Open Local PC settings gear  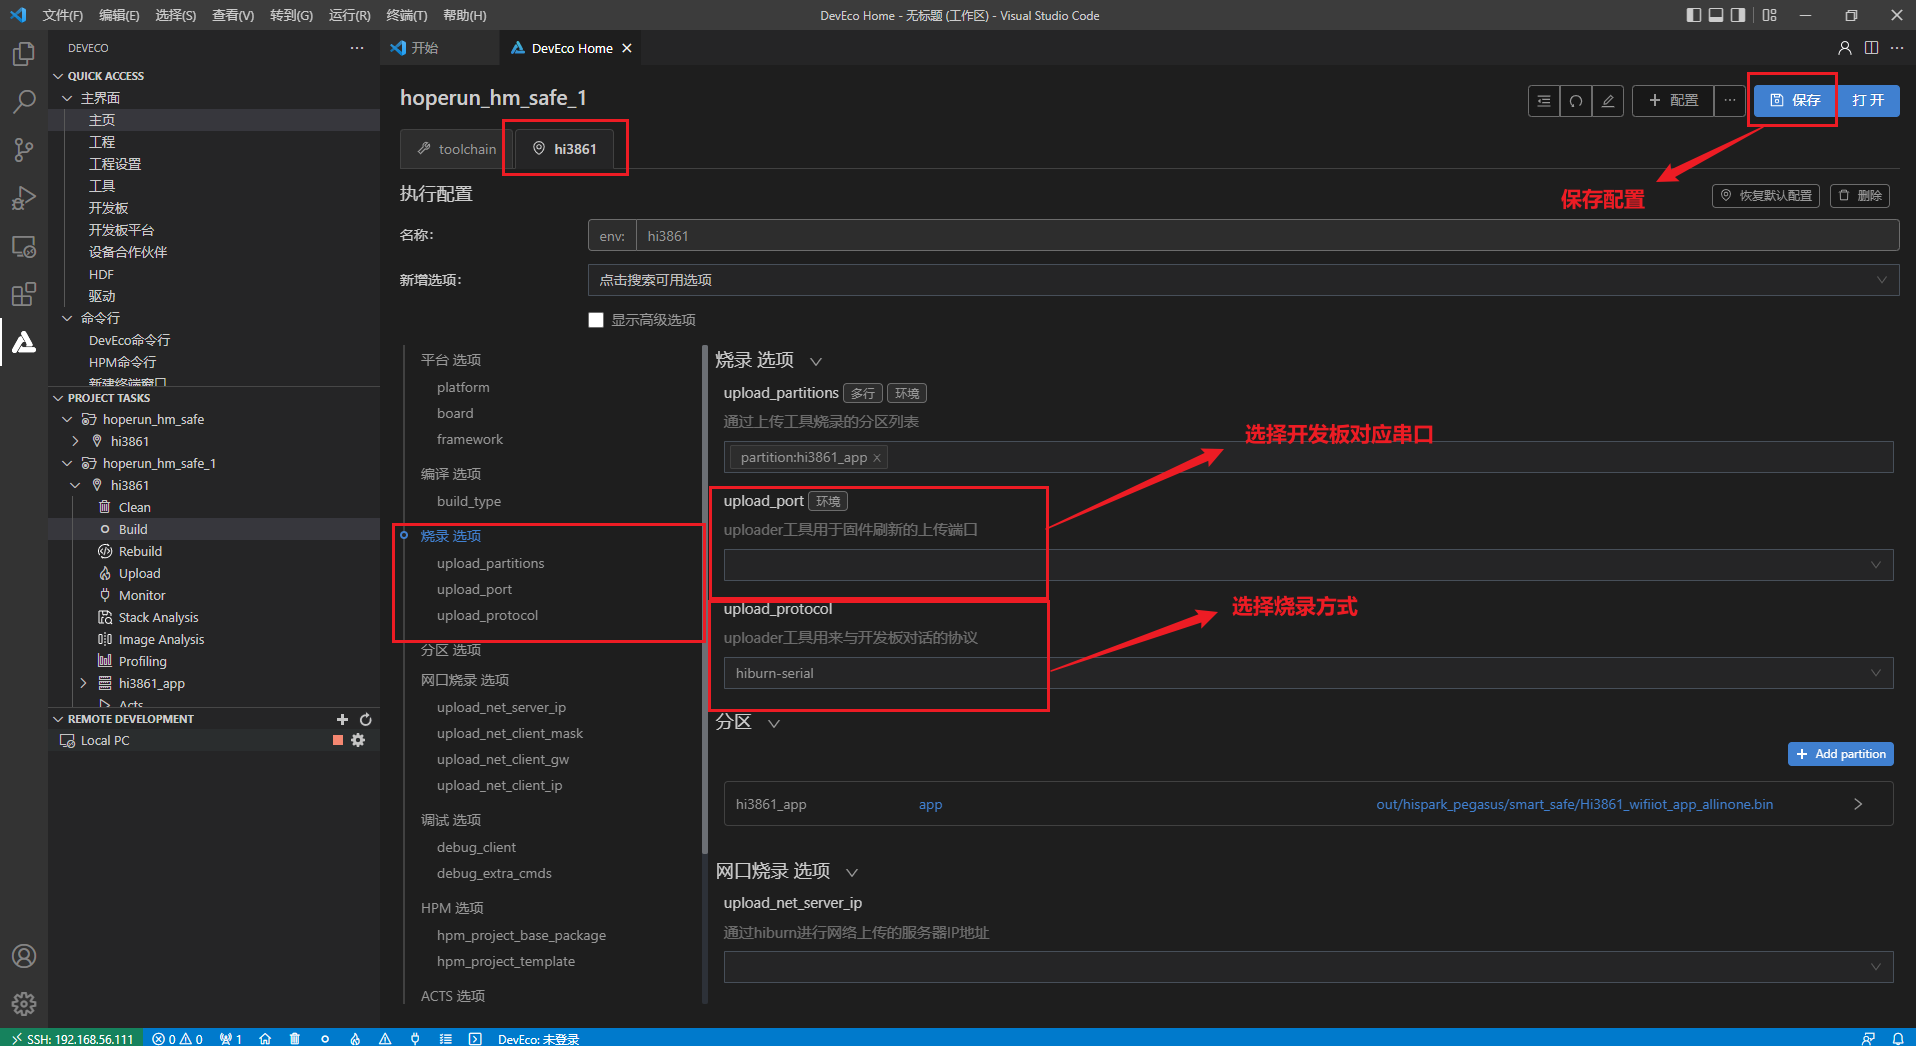click(x=358, y=740)
